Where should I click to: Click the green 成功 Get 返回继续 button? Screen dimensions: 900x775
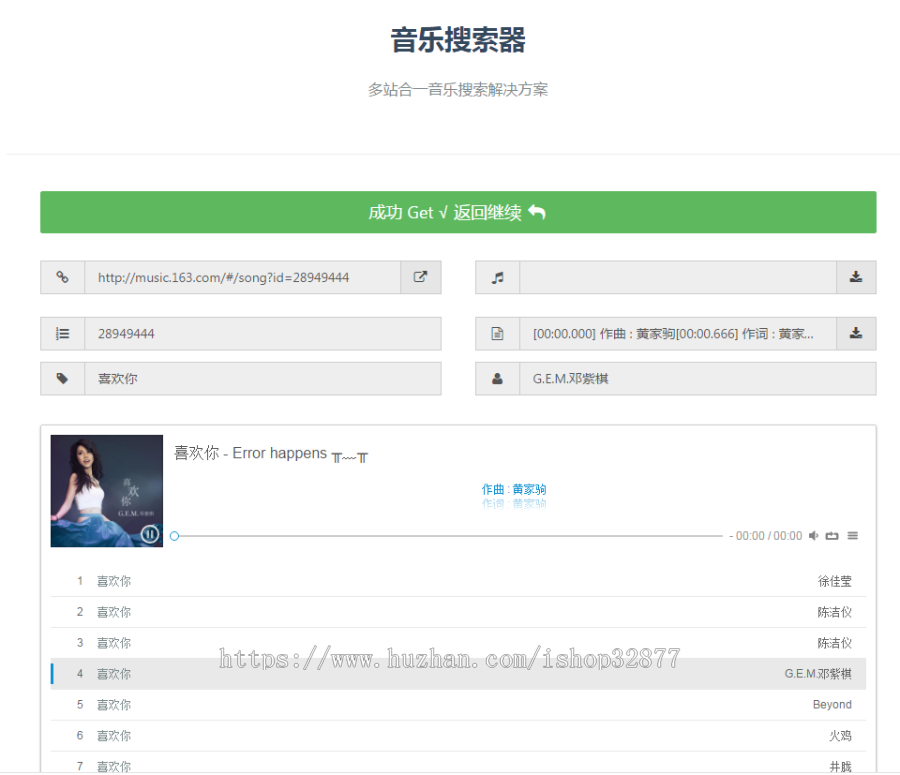click(x=458, y=212)
